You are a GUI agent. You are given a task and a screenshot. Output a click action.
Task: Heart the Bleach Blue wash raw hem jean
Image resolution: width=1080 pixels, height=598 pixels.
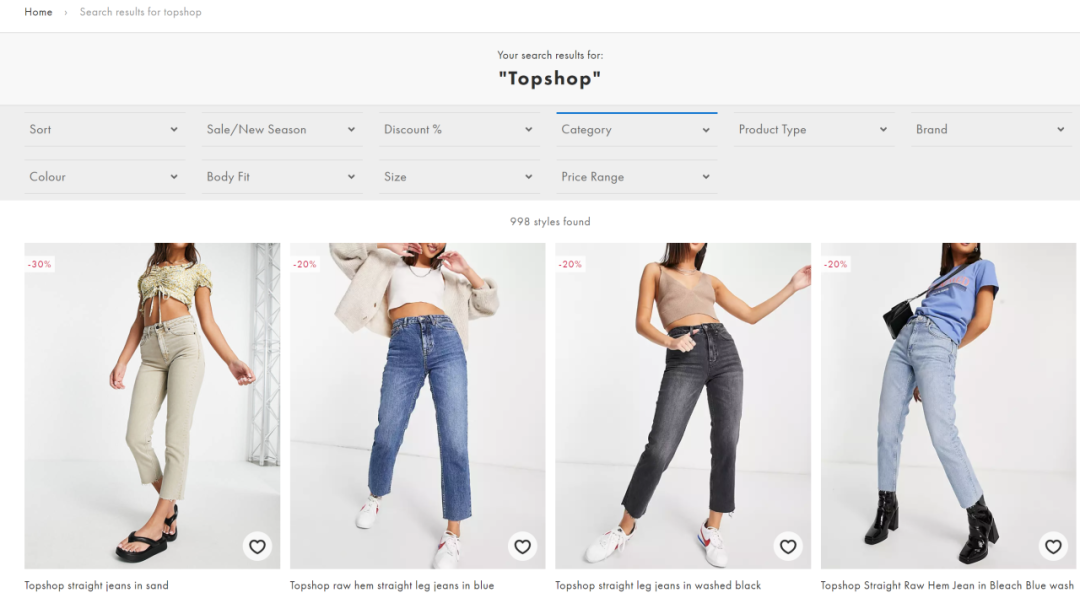coord(1053,546)
